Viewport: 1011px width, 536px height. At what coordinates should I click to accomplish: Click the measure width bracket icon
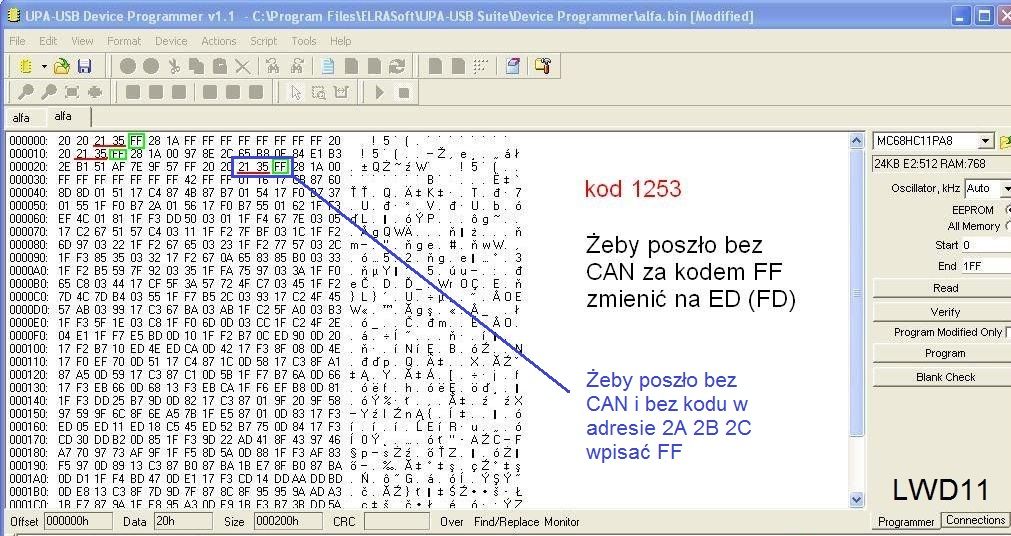click(x=341, y=92)
